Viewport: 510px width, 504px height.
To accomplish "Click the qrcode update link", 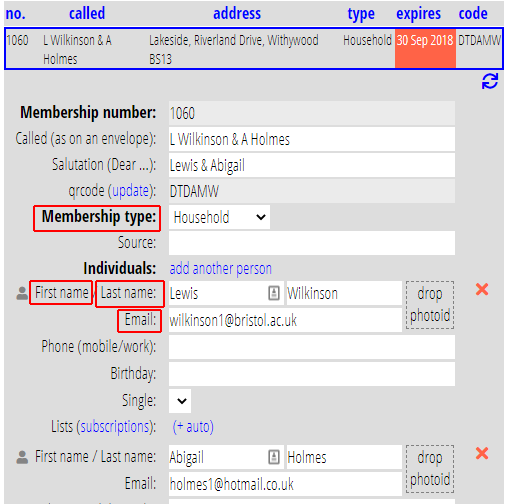I will point(130,191).
